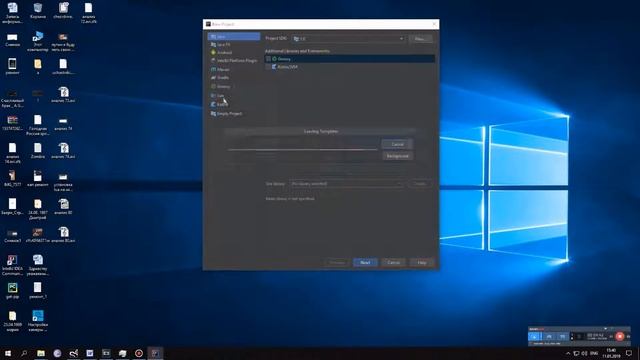The image size is (640, 360).
Task: Select the Java project type
Action: [233, 37]
